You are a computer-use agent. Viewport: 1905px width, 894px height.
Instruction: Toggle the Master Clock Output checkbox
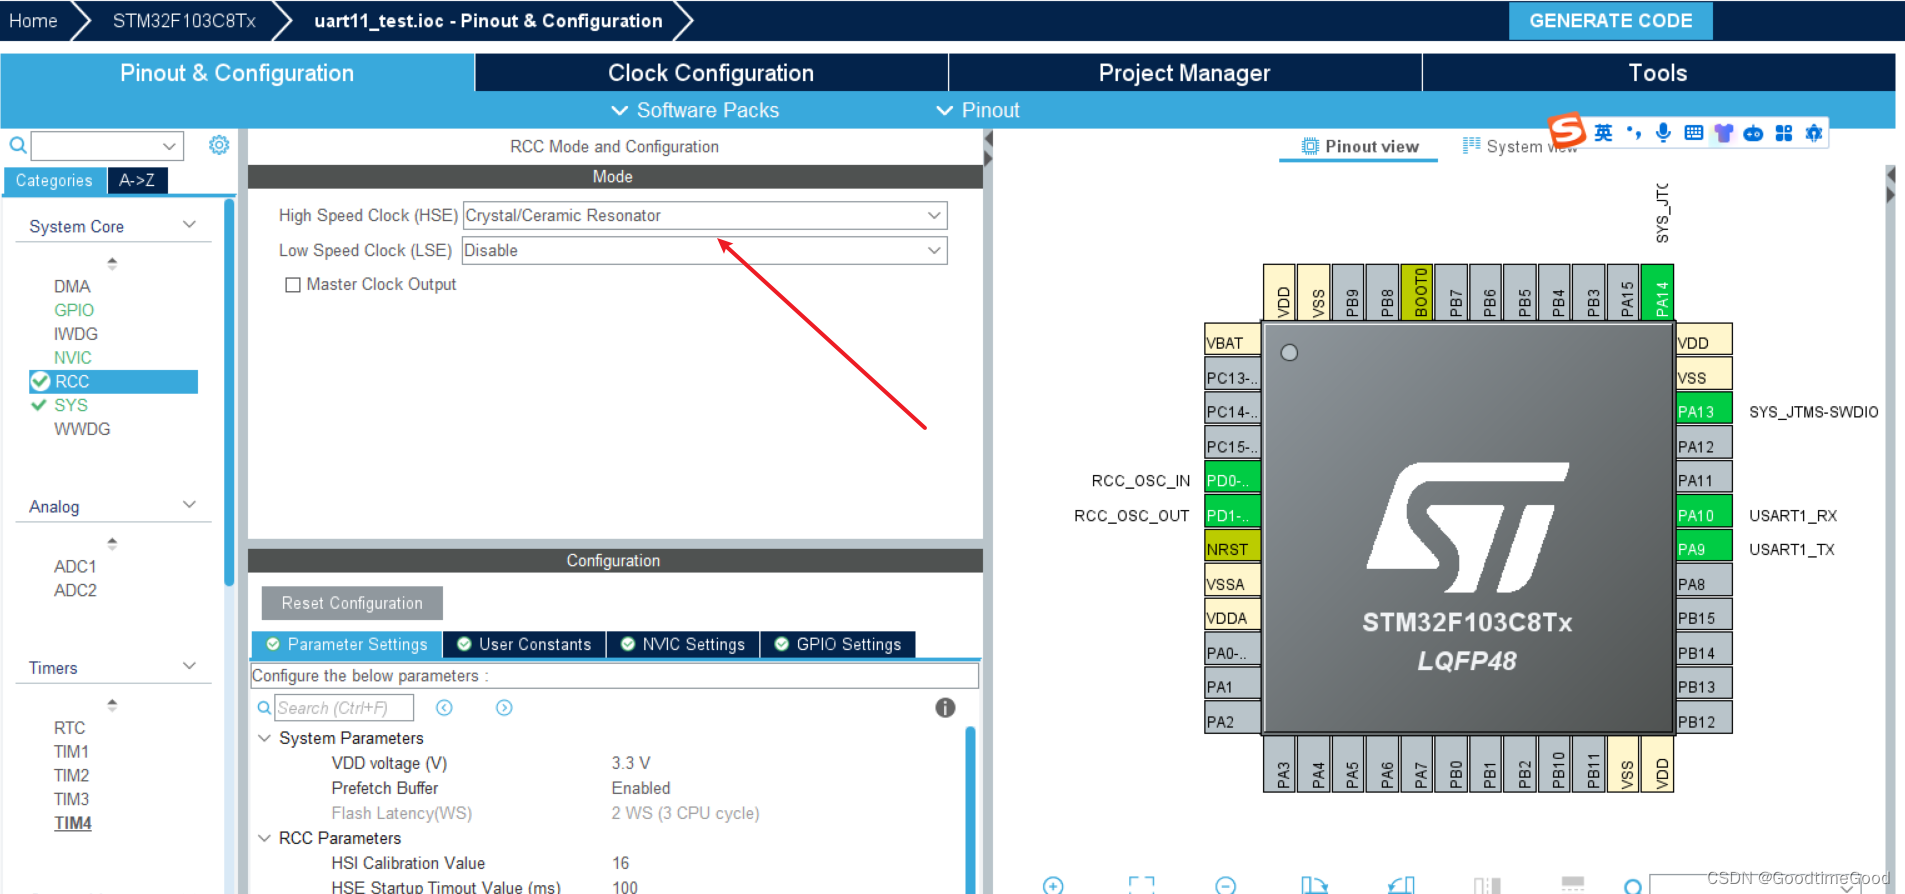coord(293,285)
